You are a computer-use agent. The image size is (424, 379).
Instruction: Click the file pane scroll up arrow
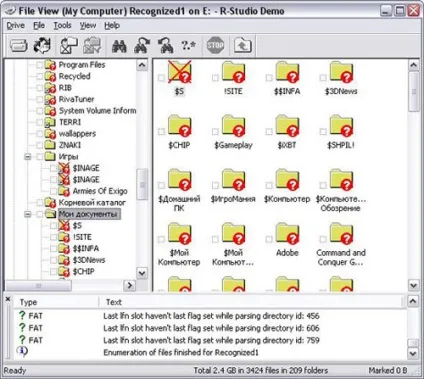click(x=414, y=65)
